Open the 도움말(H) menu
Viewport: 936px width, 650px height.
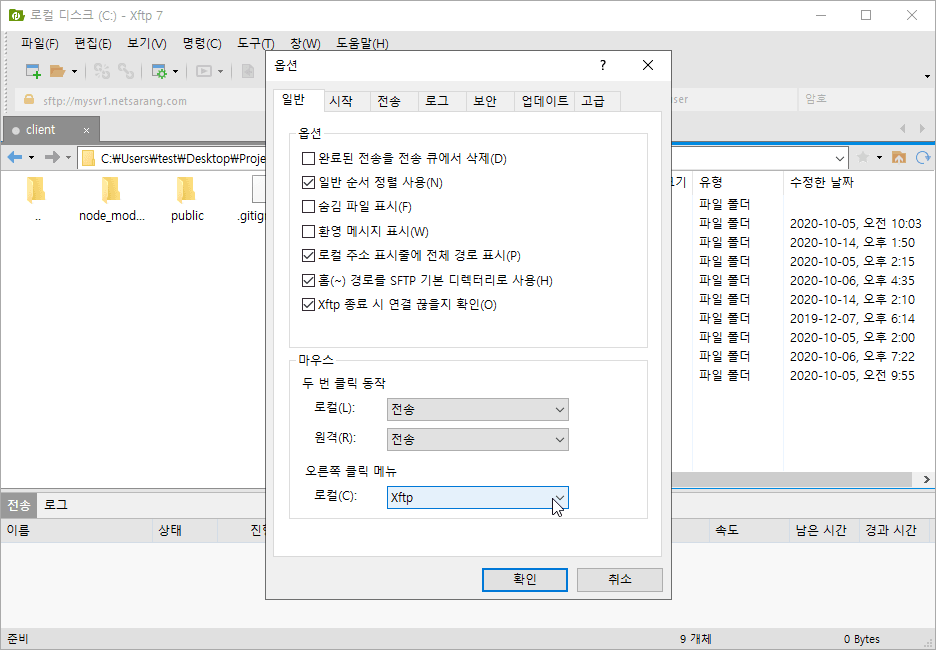click(x=362, y=44)
